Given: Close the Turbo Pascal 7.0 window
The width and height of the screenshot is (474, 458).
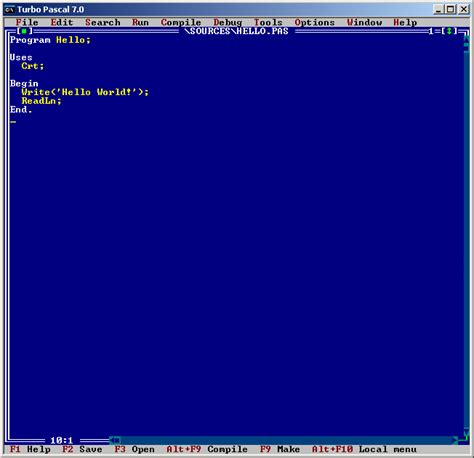Looking at the screenshot, I should (463, 9).
